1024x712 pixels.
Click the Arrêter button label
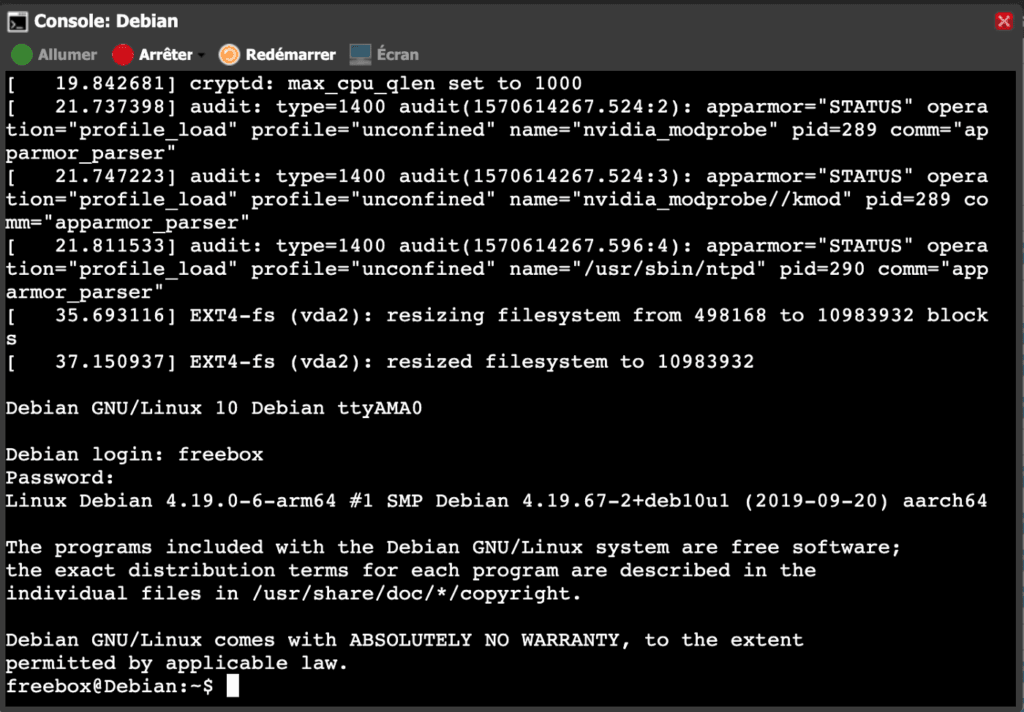point(165,55)
